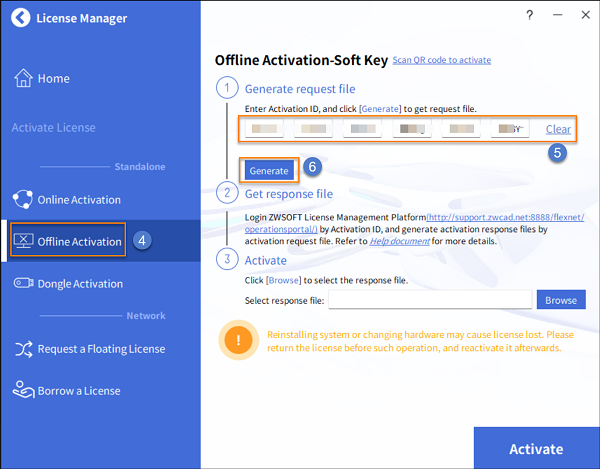Click the Generate button

pos(269,170)
